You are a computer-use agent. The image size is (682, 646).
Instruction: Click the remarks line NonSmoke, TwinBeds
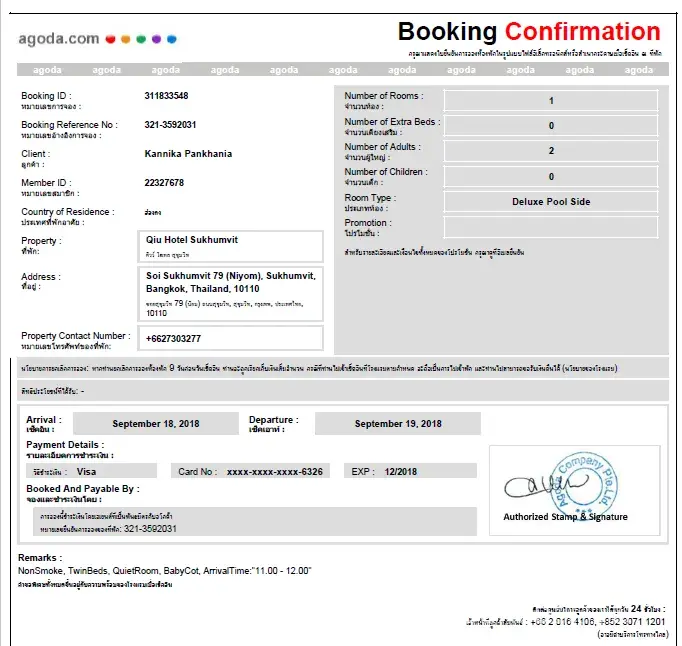pyautogui.click(x=164, y=571)
